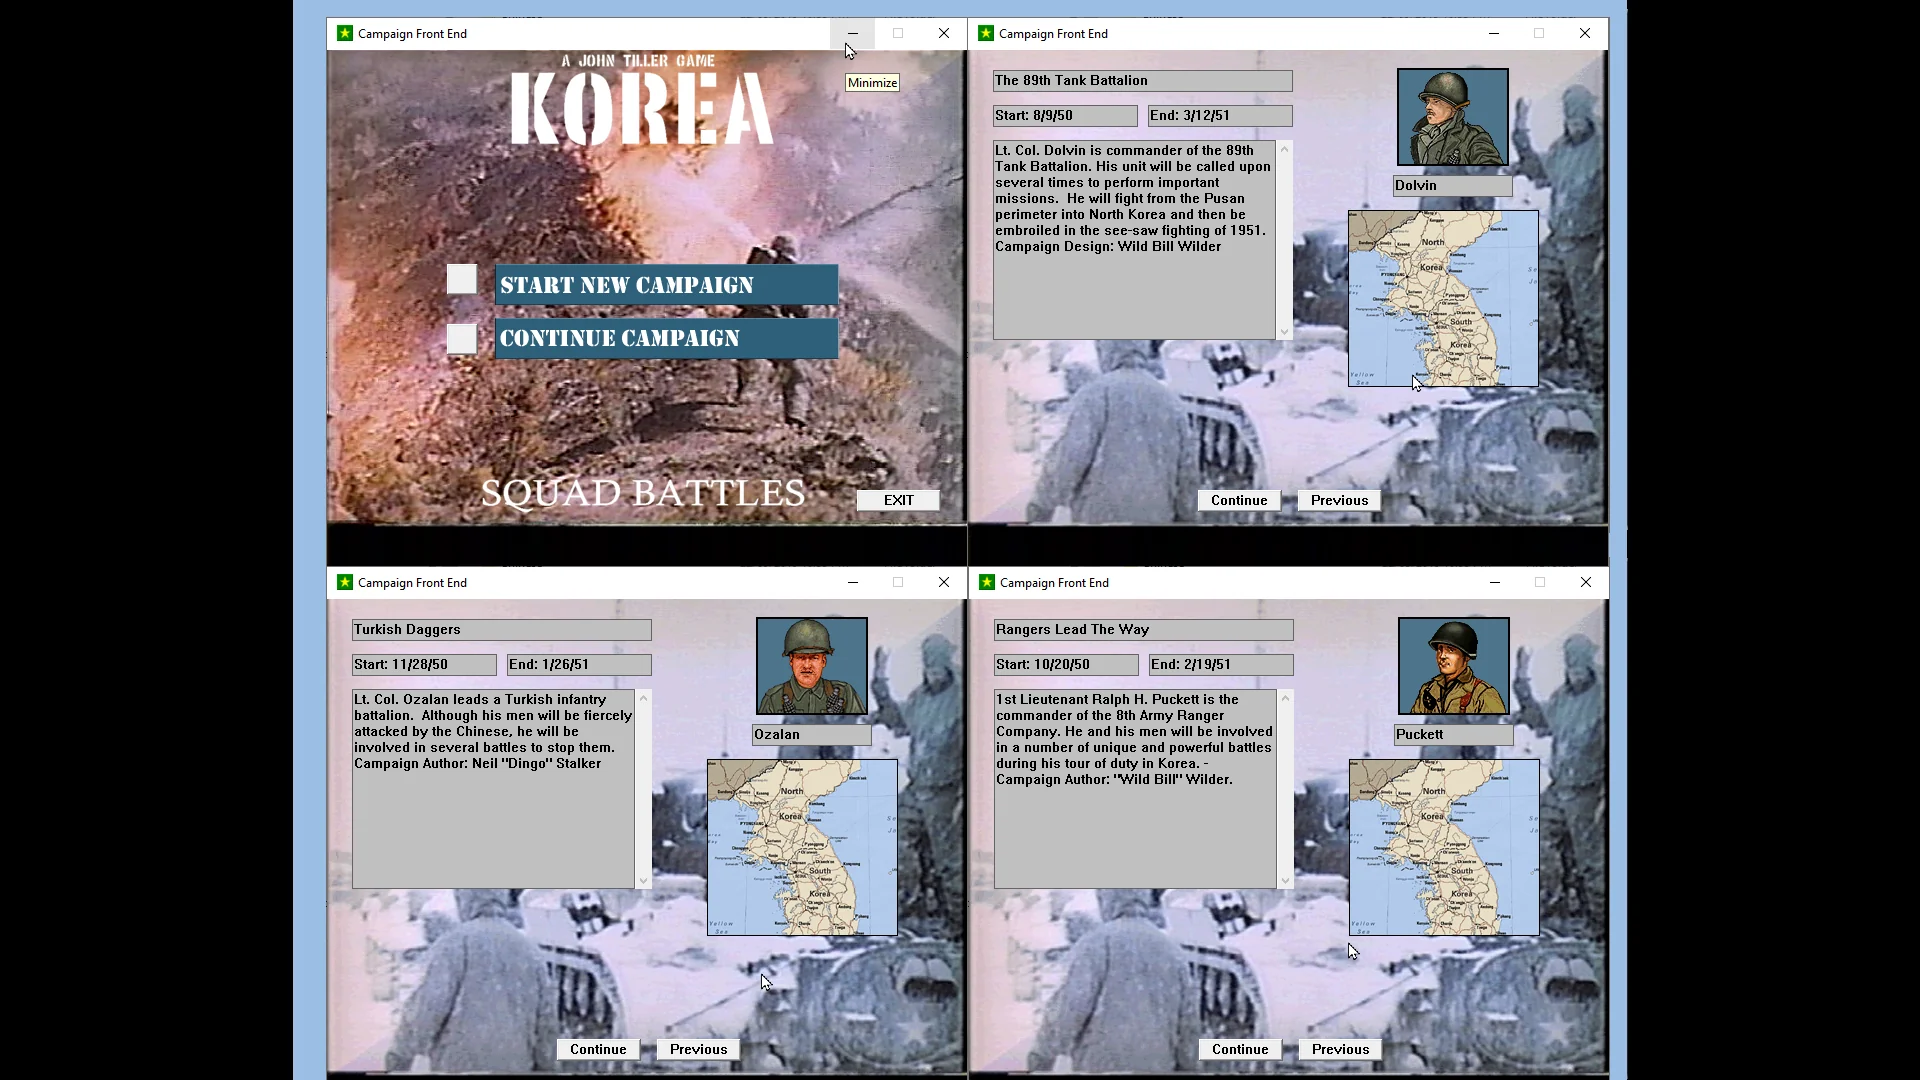
Task: Select the Puckett commander portrait
Action: point(1454,666)
